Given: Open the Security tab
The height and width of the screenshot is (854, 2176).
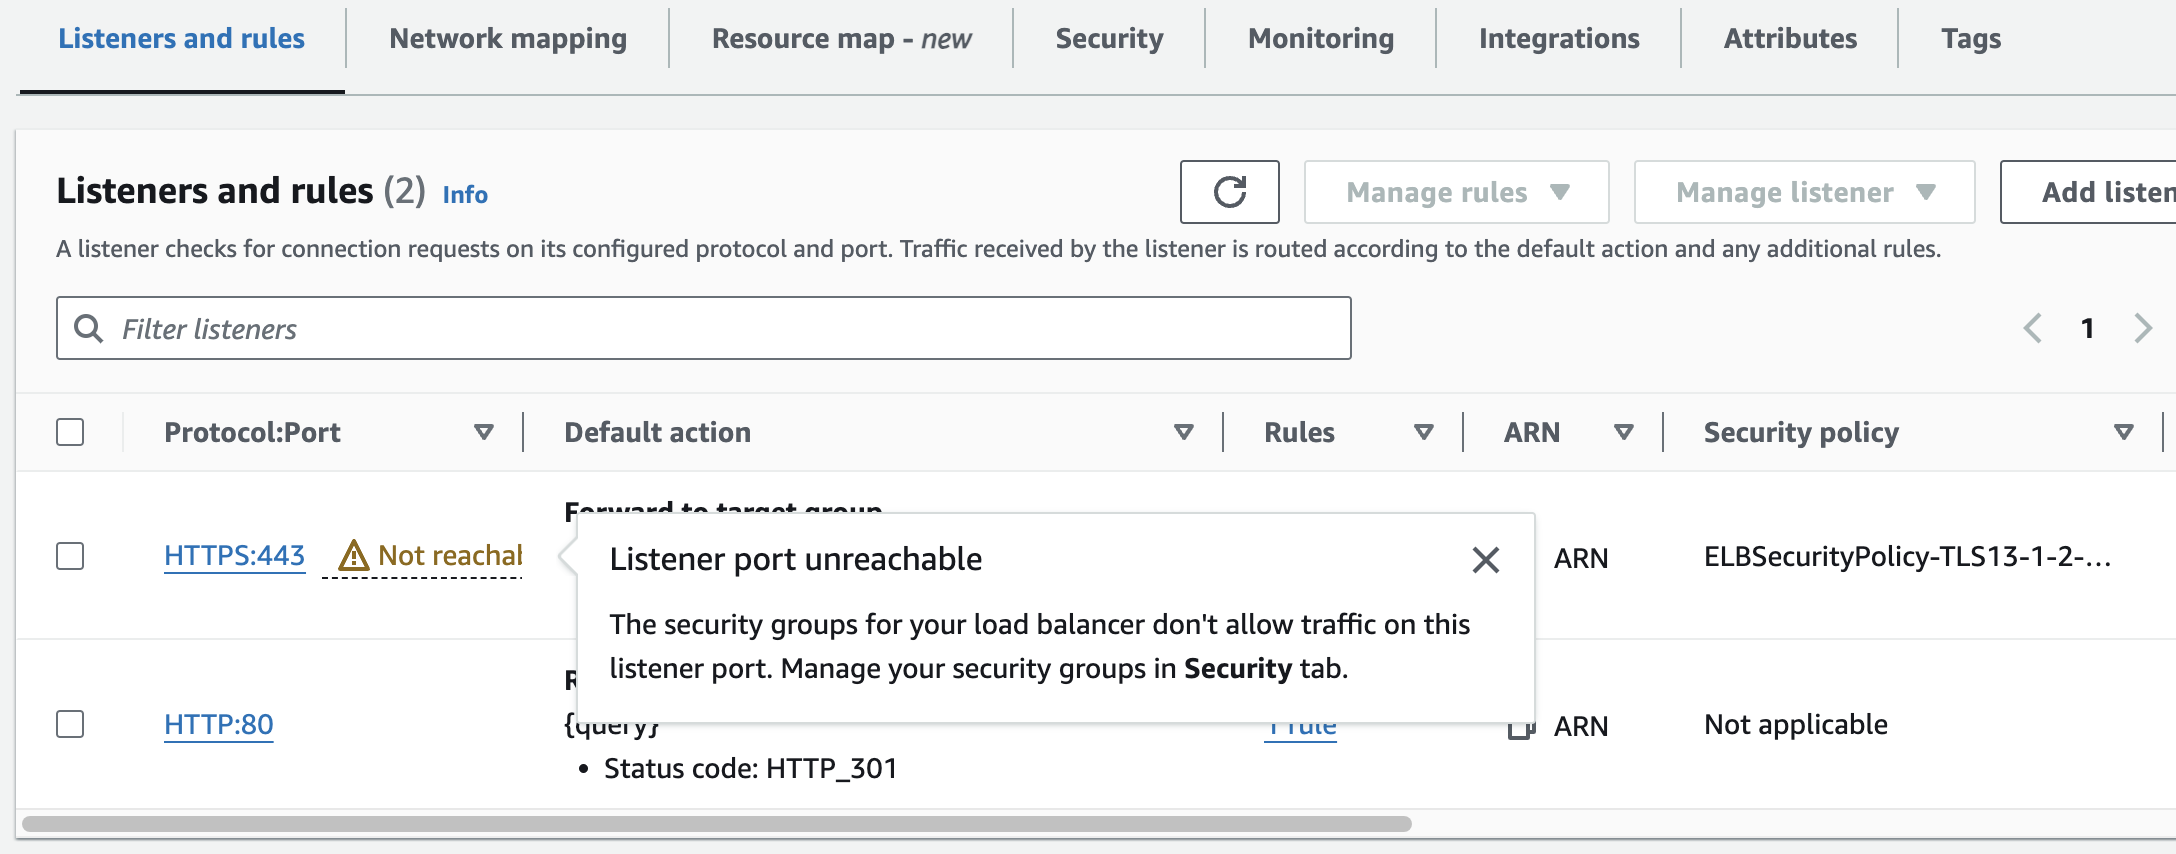Looking at the screenshot, I should tap(1109, 39).
